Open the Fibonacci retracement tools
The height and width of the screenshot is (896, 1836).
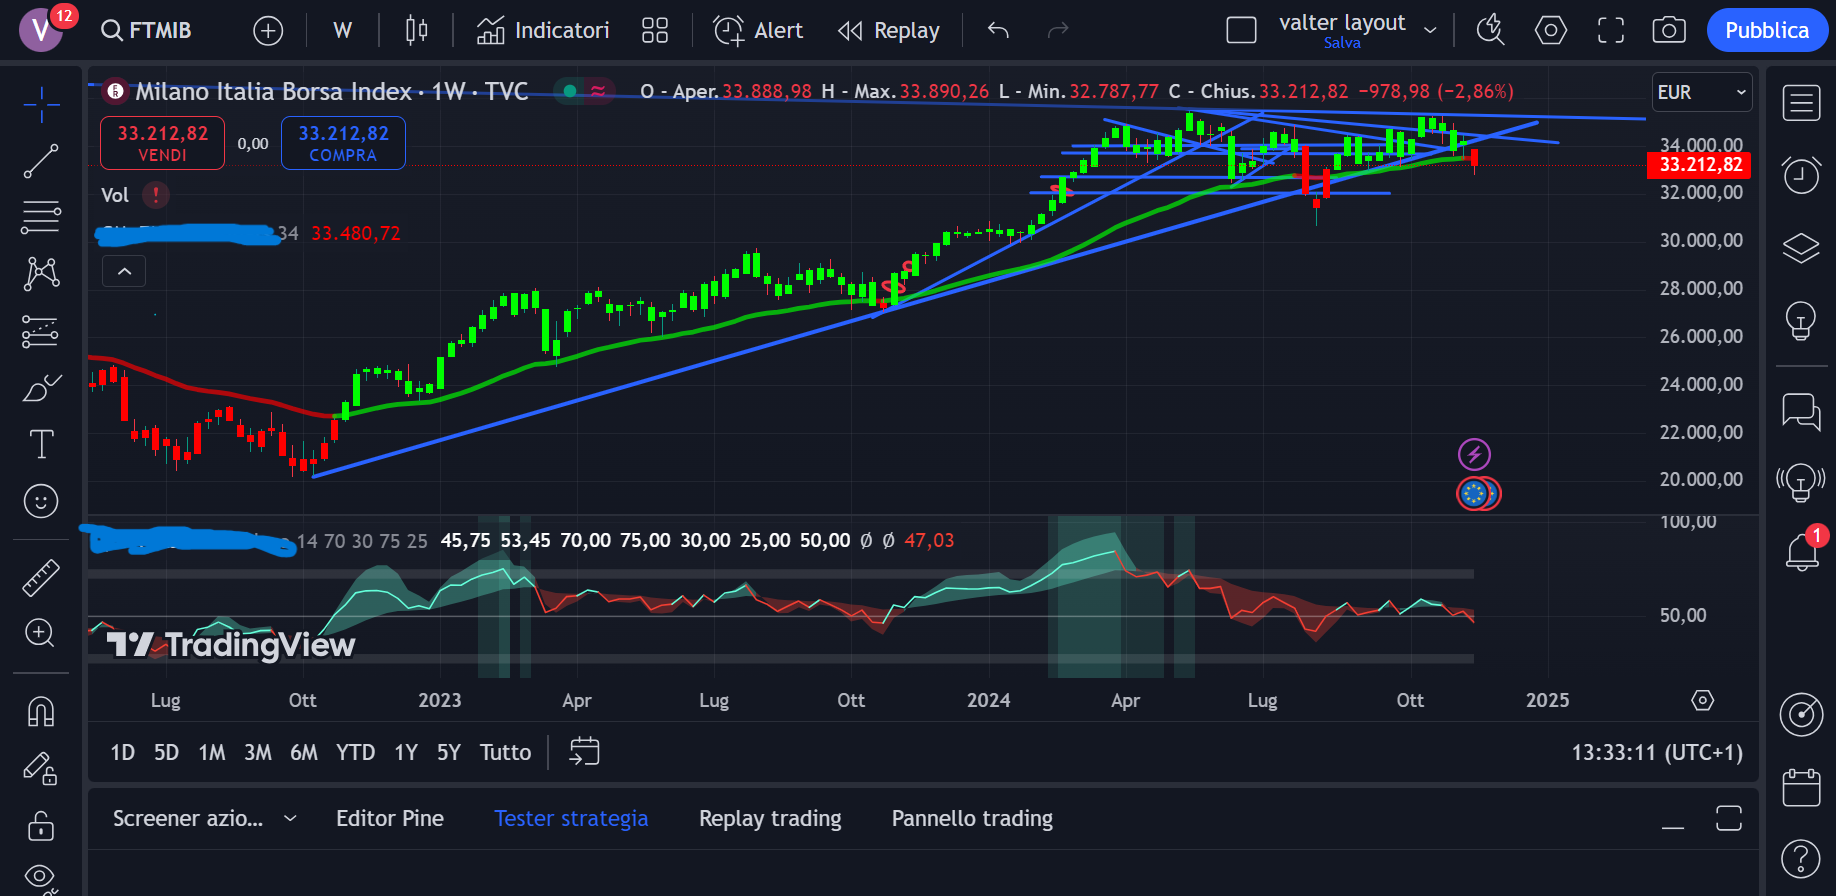pyautogui.click(x=41, y=217)
